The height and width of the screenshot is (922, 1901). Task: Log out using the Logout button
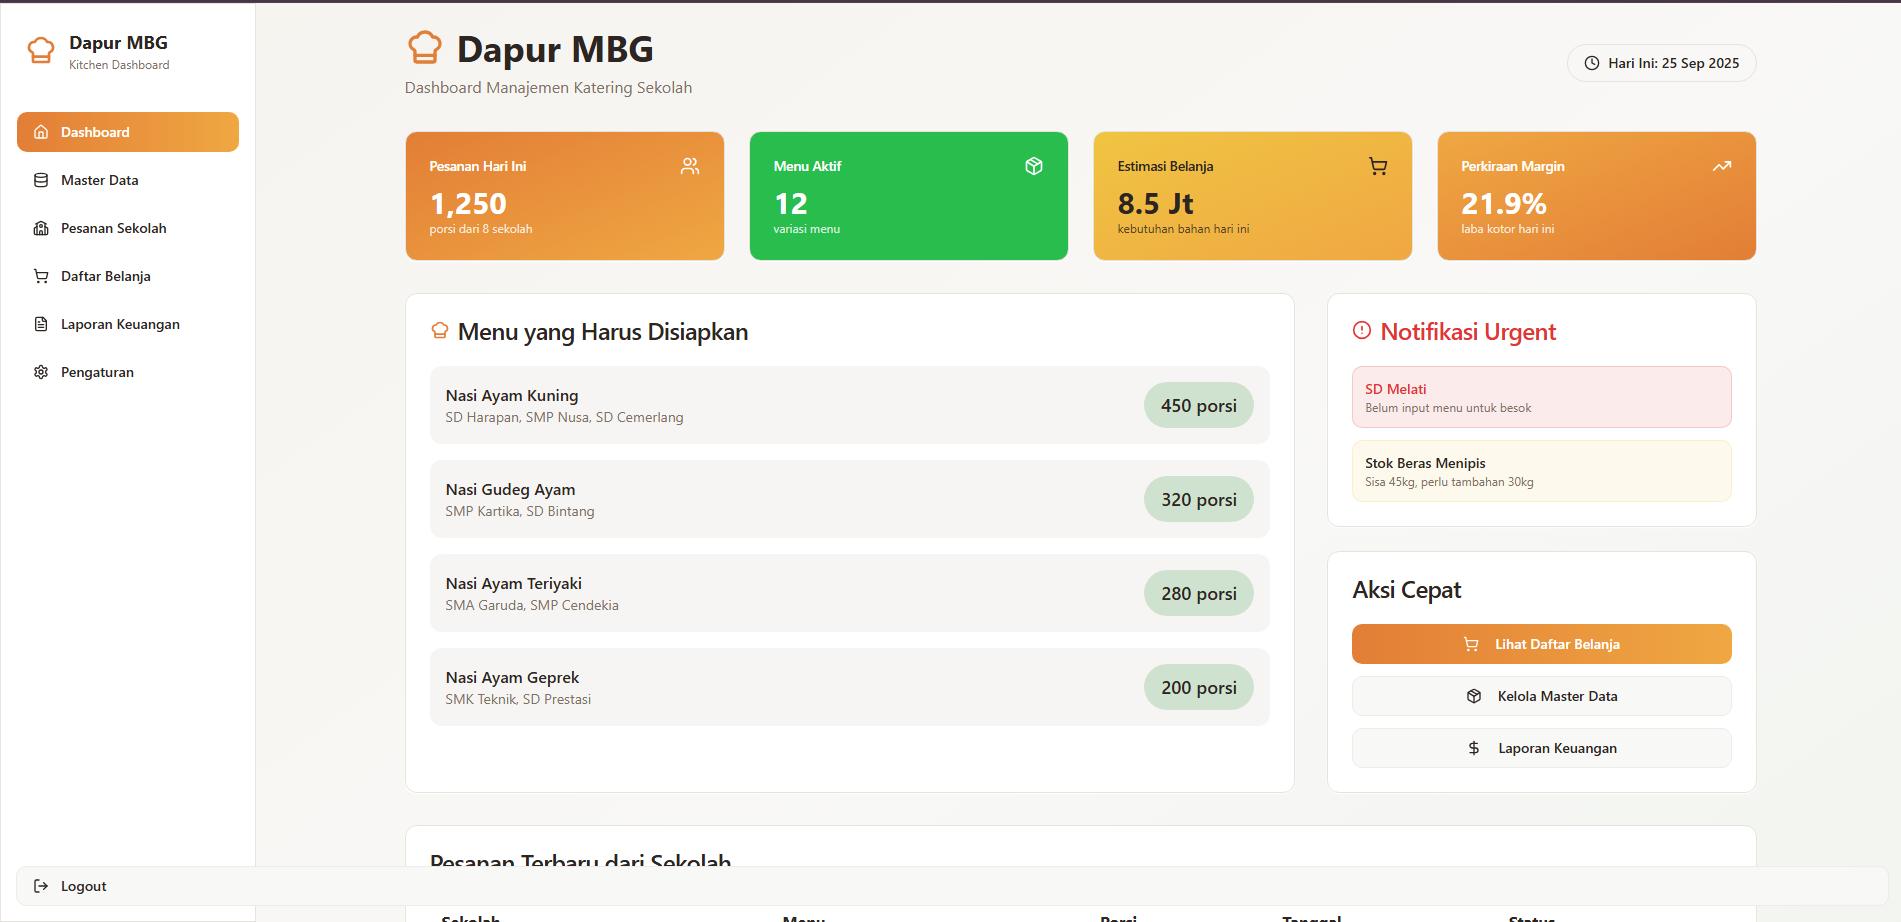pyautogui.click(x=83, y=886)
